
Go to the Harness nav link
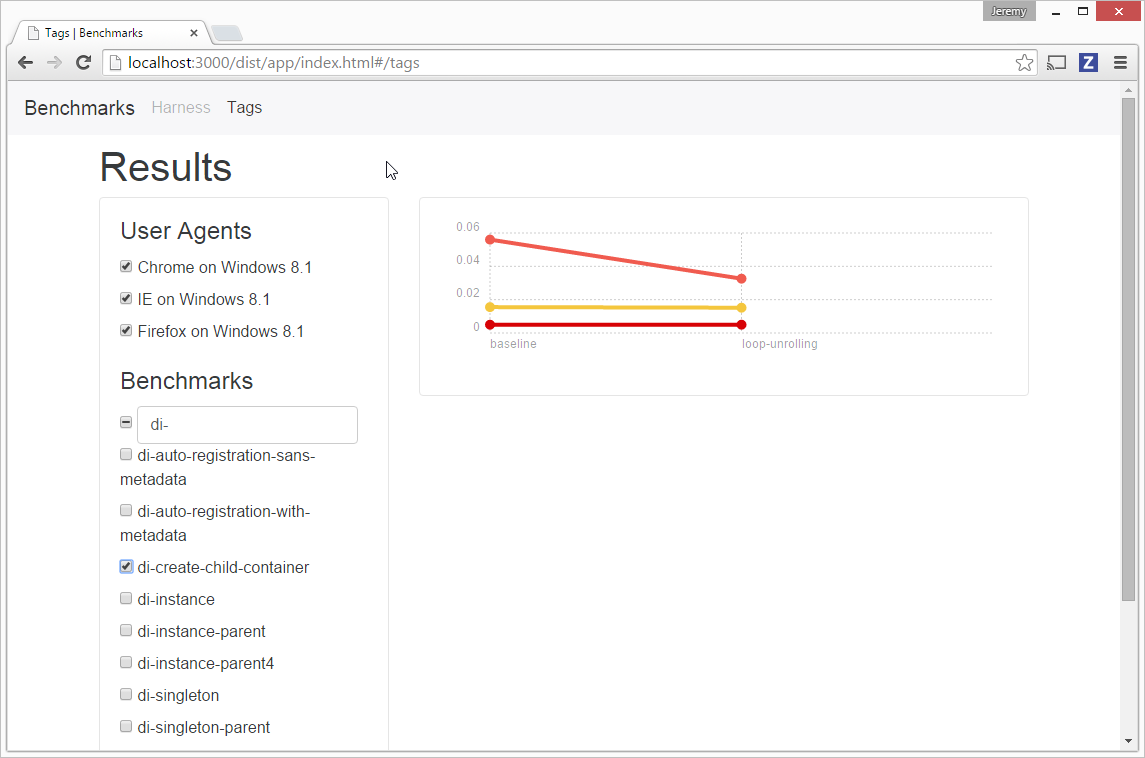(181, 107)
